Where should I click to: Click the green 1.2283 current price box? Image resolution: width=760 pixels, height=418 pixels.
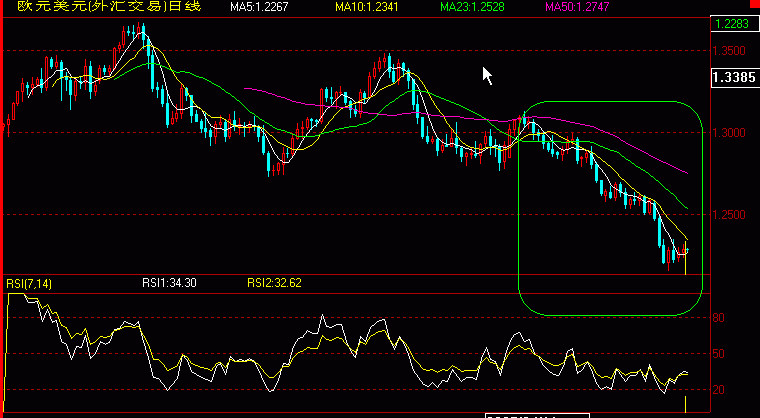pyautogui.click(x=733, y=23)
